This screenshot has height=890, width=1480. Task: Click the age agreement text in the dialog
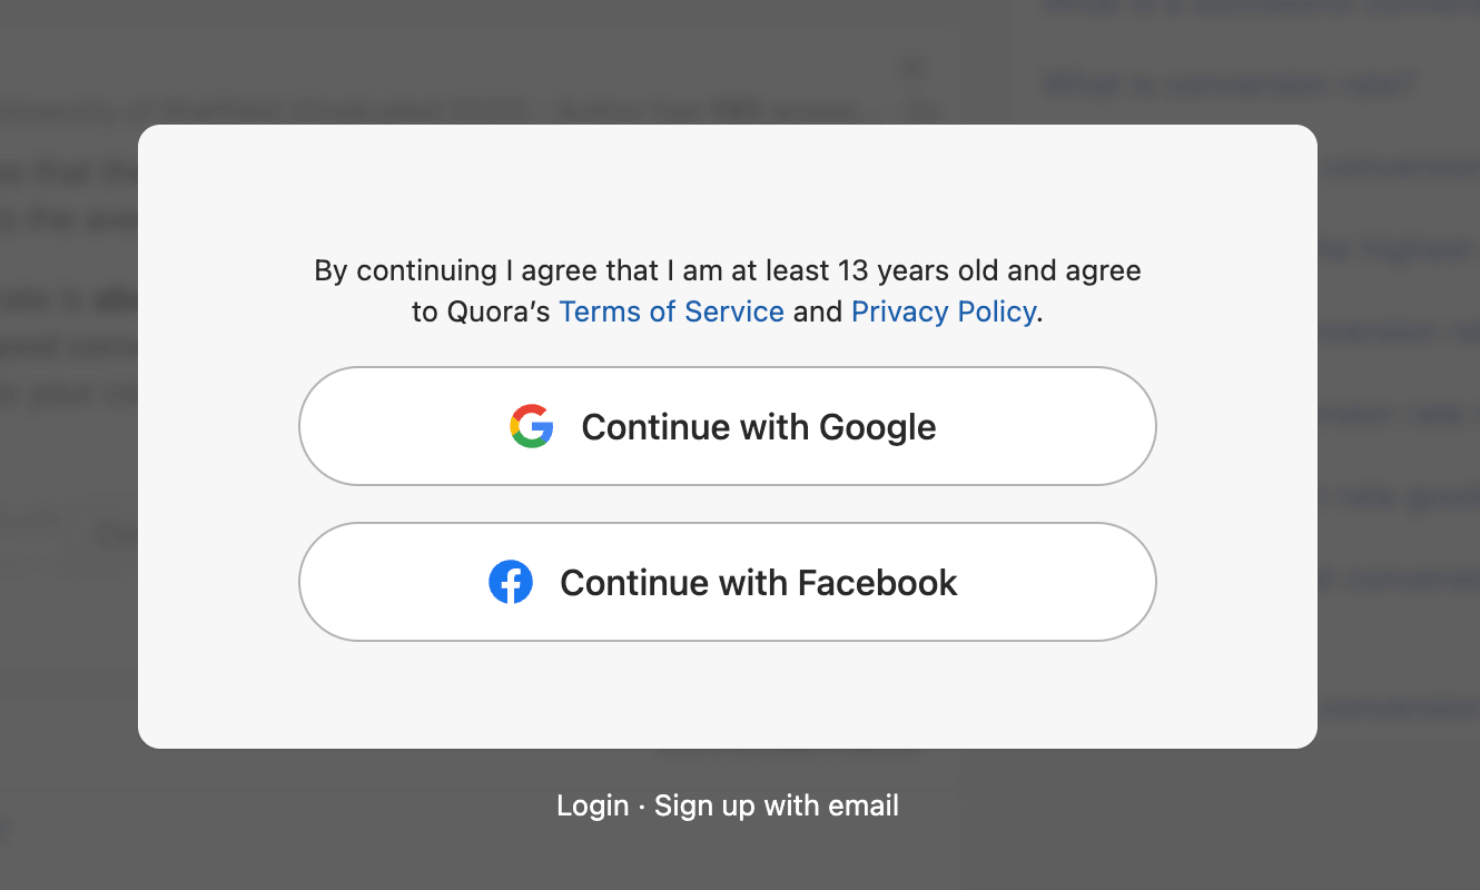(727, 270)
